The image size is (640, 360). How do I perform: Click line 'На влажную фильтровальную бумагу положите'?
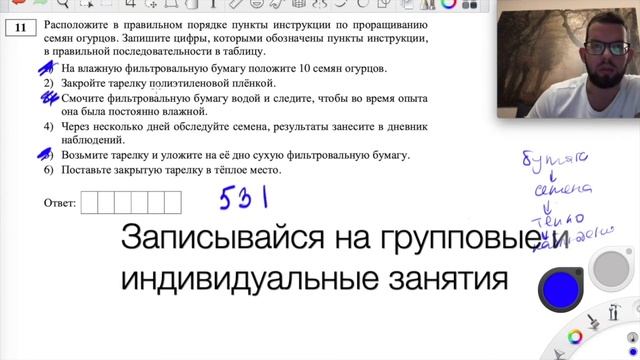pyautogui.click(x=224, y=68)
